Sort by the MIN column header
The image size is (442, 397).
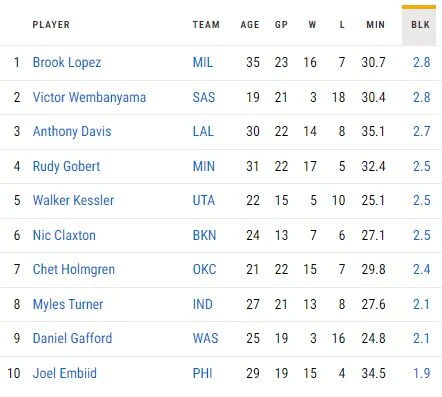(375, 25)
